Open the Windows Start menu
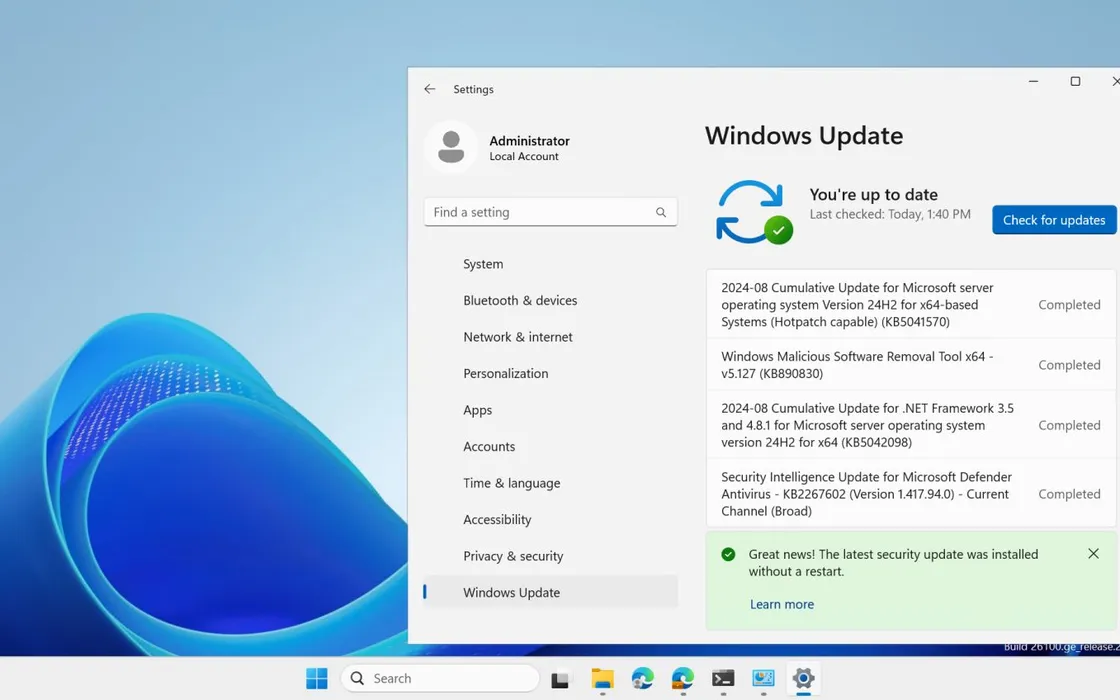 [316, 678]
